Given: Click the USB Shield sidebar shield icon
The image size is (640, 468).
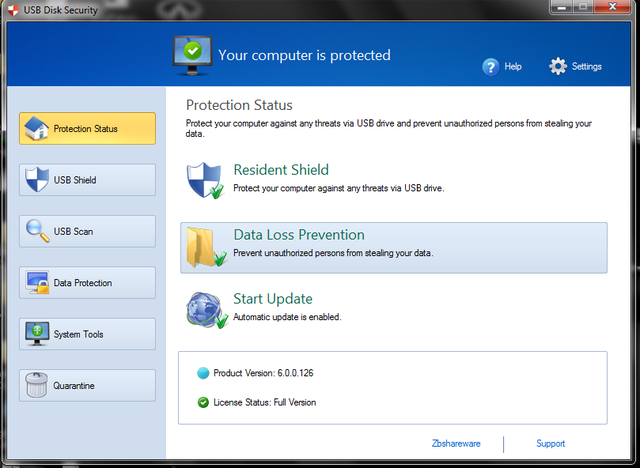Looking at the screenshot, I should tap(37, 180).
